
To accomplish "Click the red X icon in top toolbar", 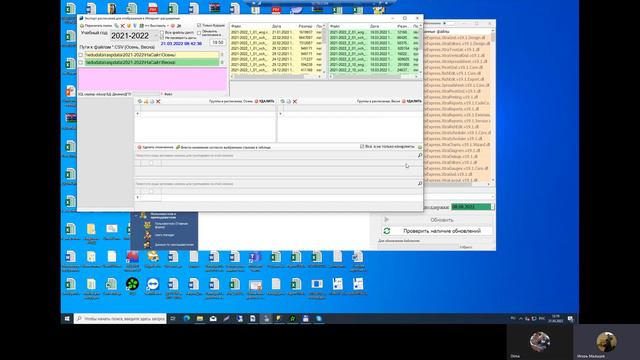I will pos(122,26).
